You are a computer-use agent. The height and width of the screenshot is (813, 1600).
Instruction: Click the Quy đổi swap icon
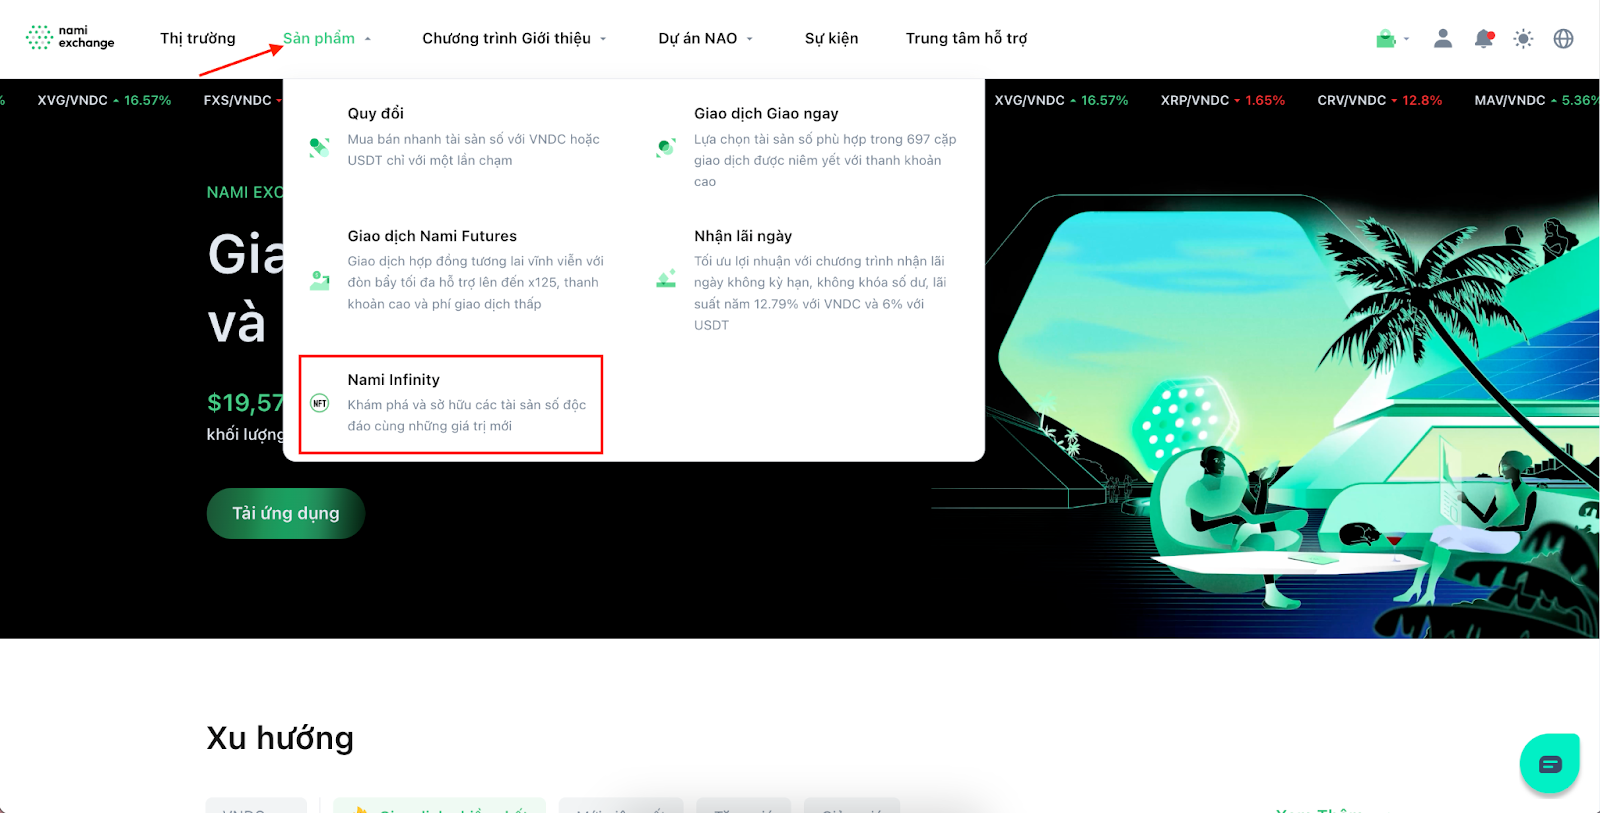[x=319, y=148]
